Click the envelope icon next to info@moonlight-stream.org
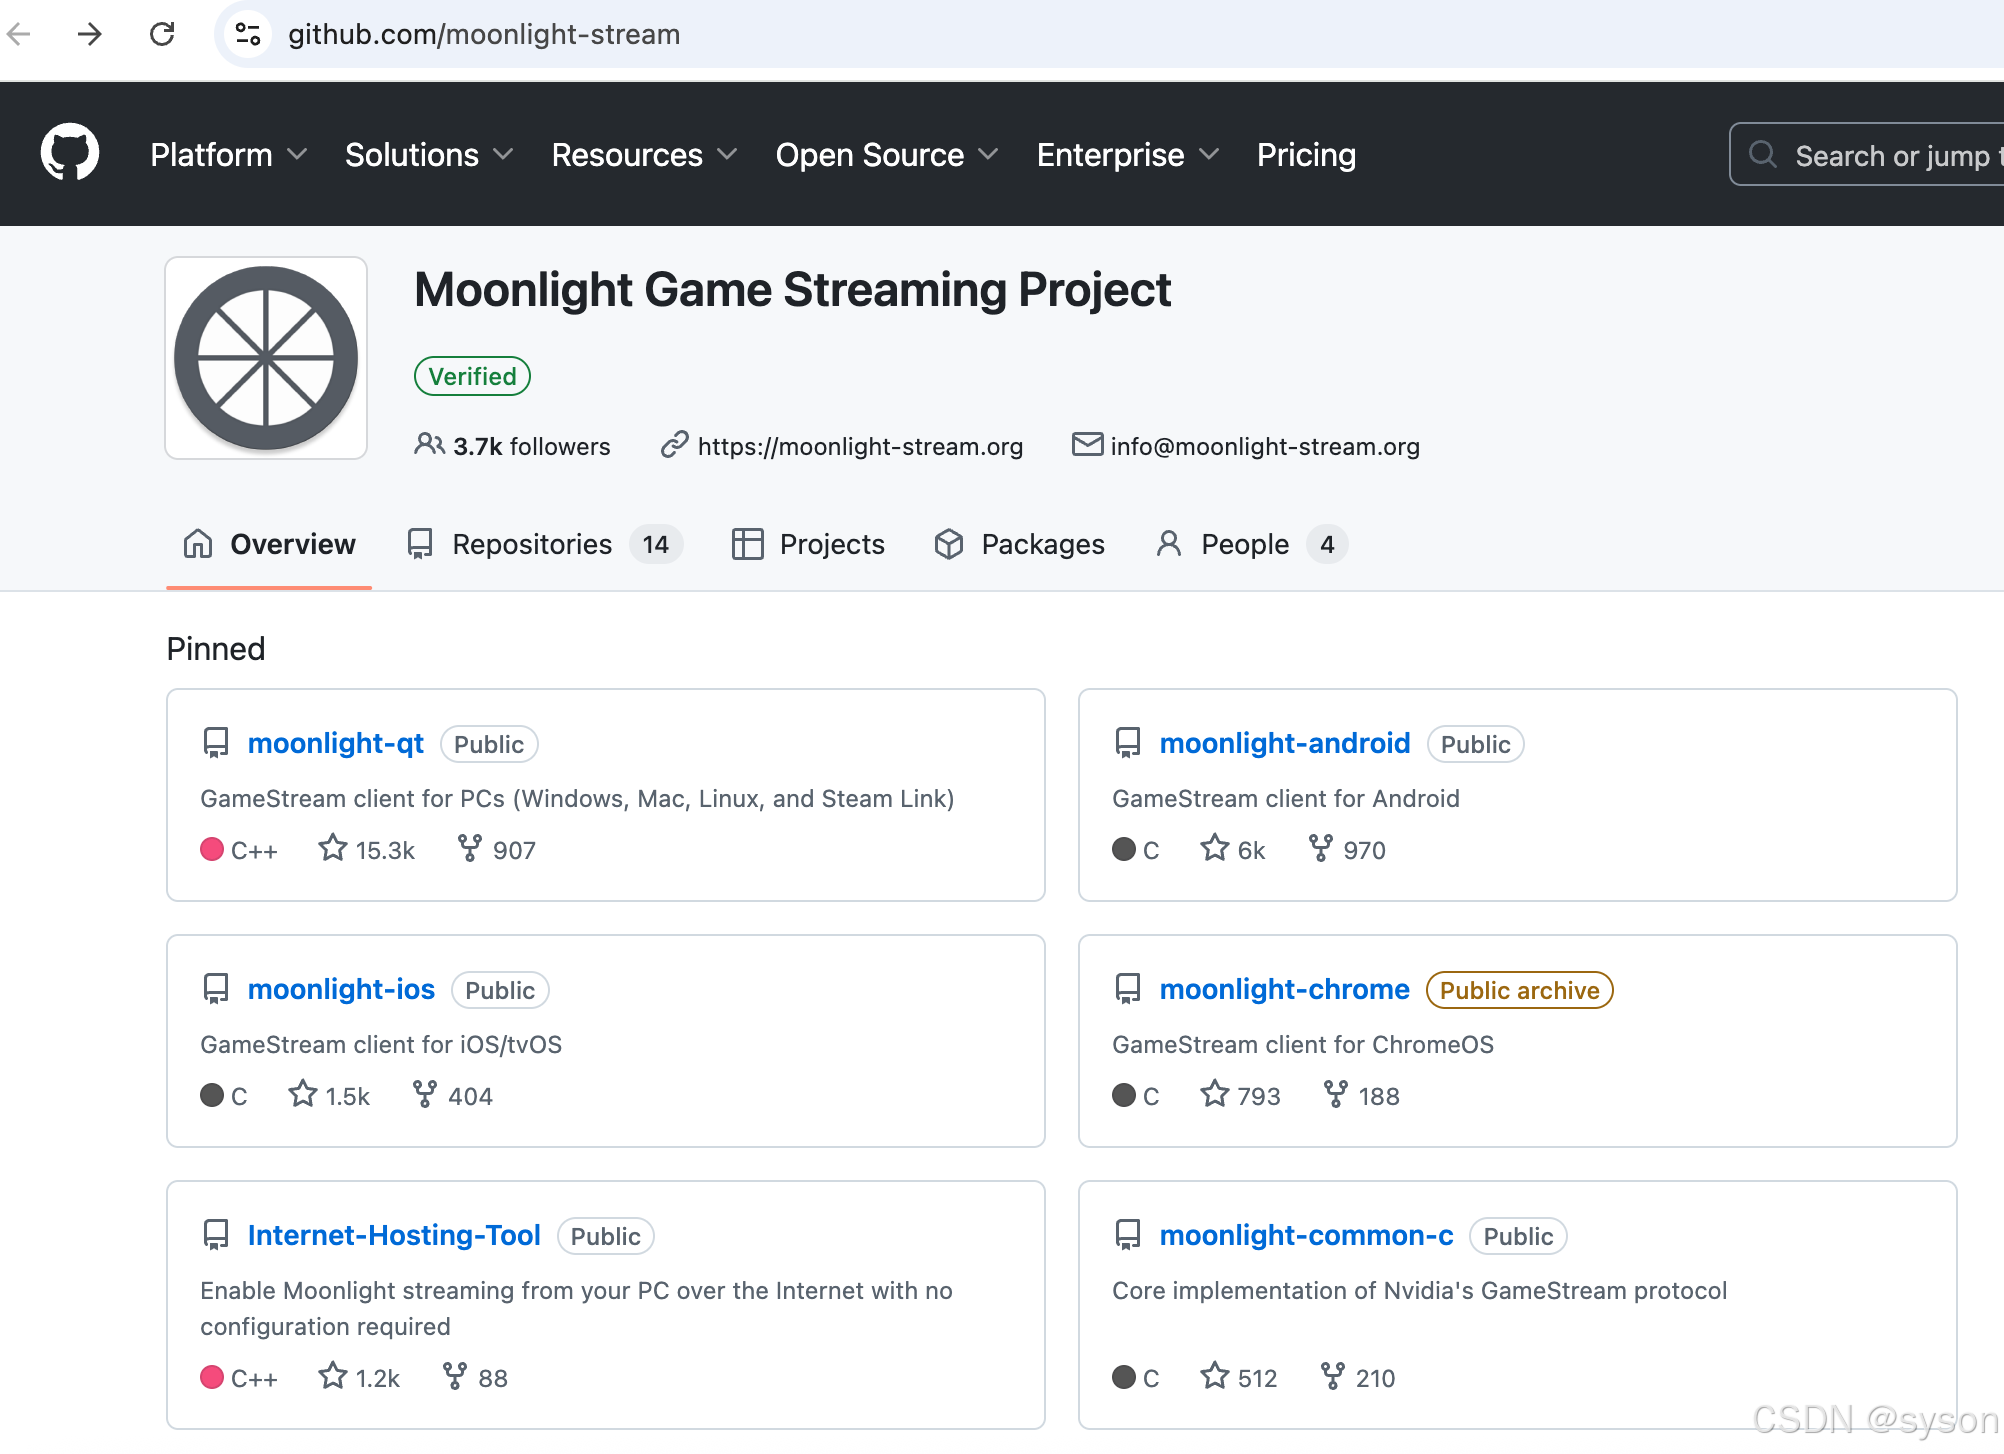Viewport: 2004px width, 1454px height. (1087, 446)
